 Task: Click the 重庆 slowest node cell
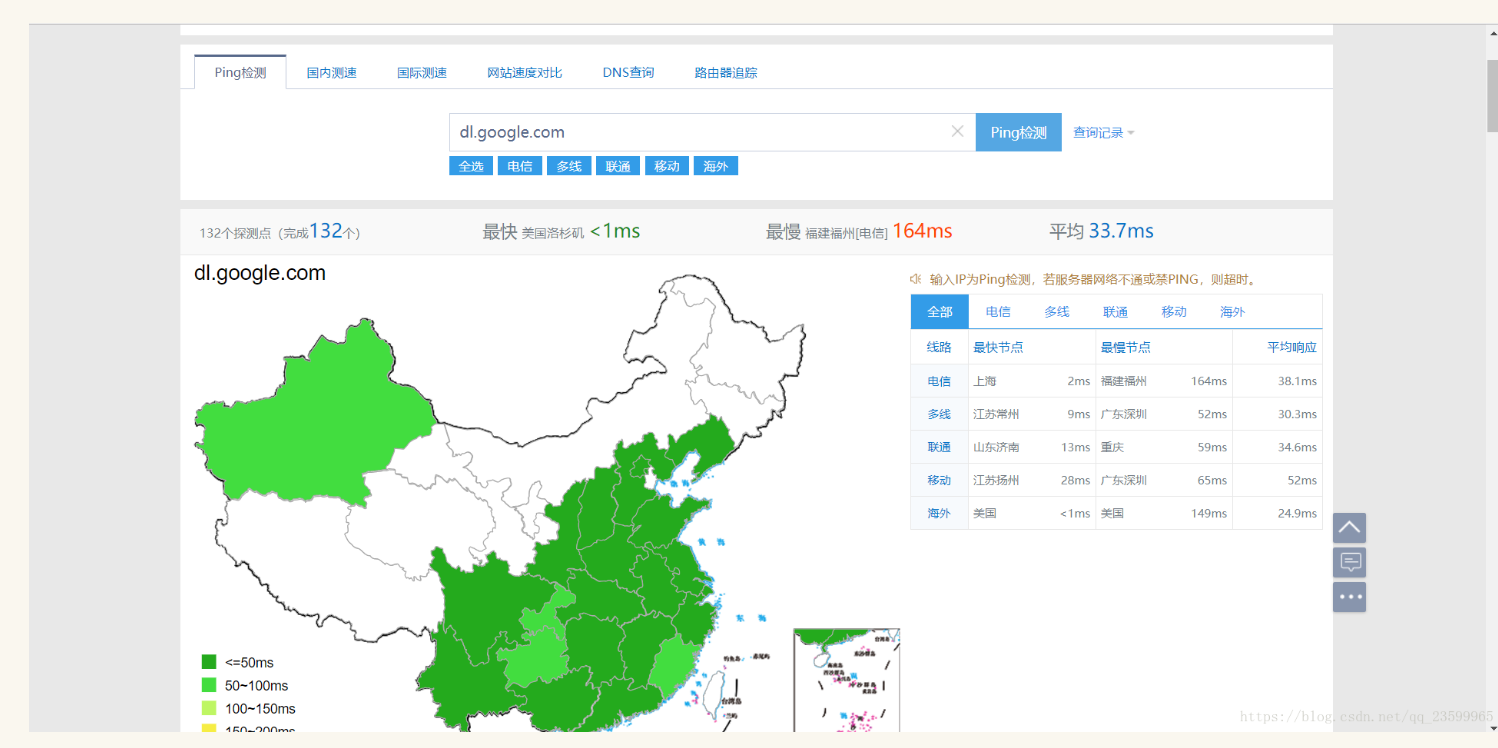coord(1113,447)
